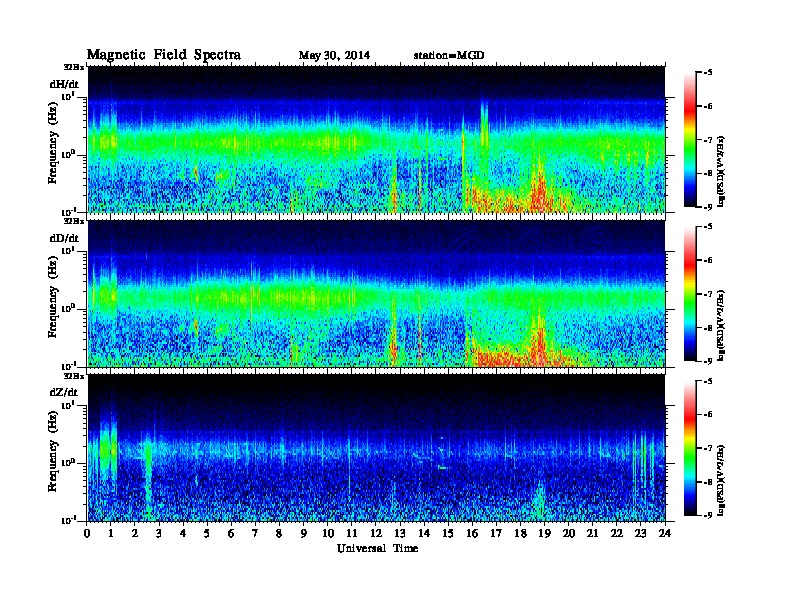Click the -9 tick of dH/dt color scale
The height and width of the screenshot is (612, 792).
click(x=708, y=207)
